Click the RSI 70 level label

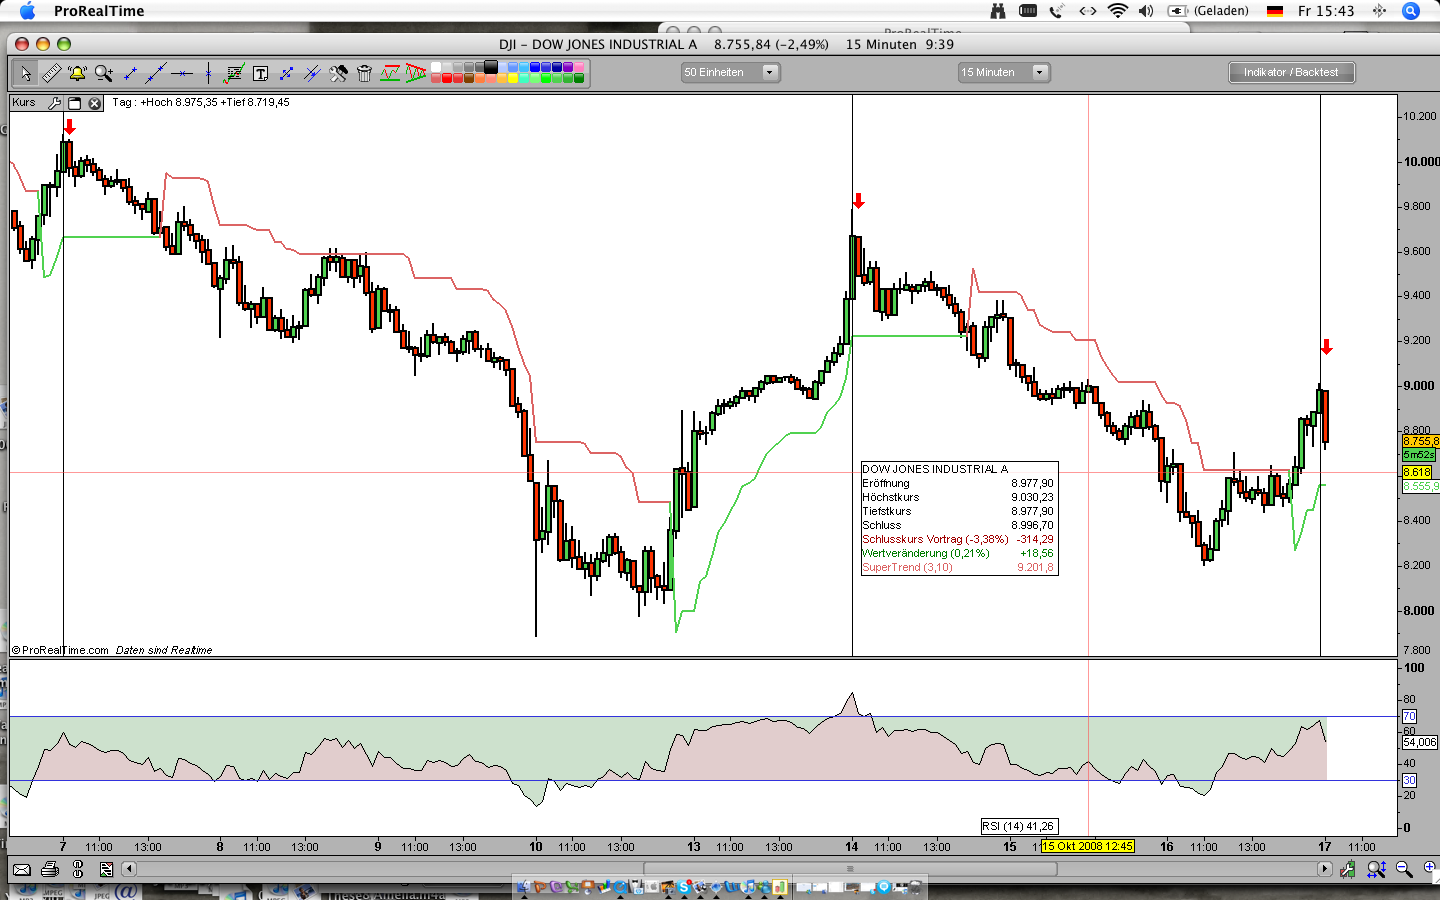(1409, 716)
